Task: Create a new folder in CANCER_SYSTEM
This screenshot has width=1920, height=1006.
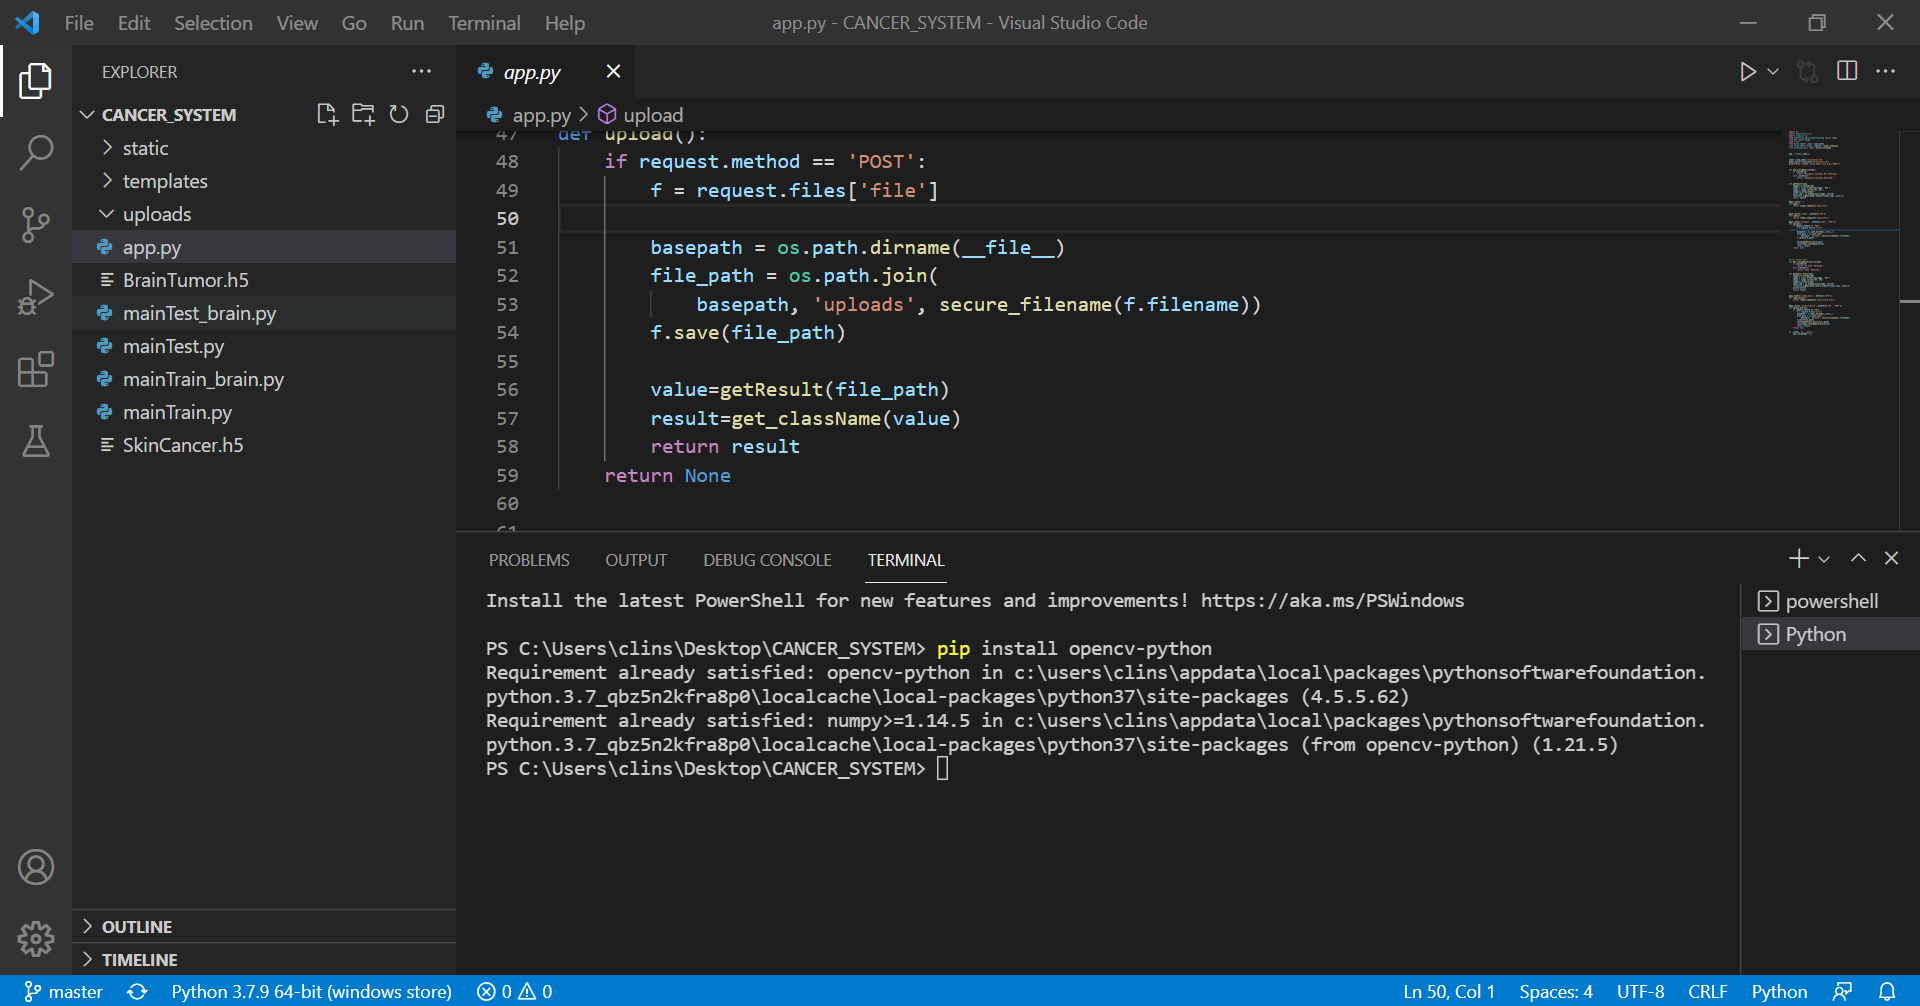Action: coord(363,114)
